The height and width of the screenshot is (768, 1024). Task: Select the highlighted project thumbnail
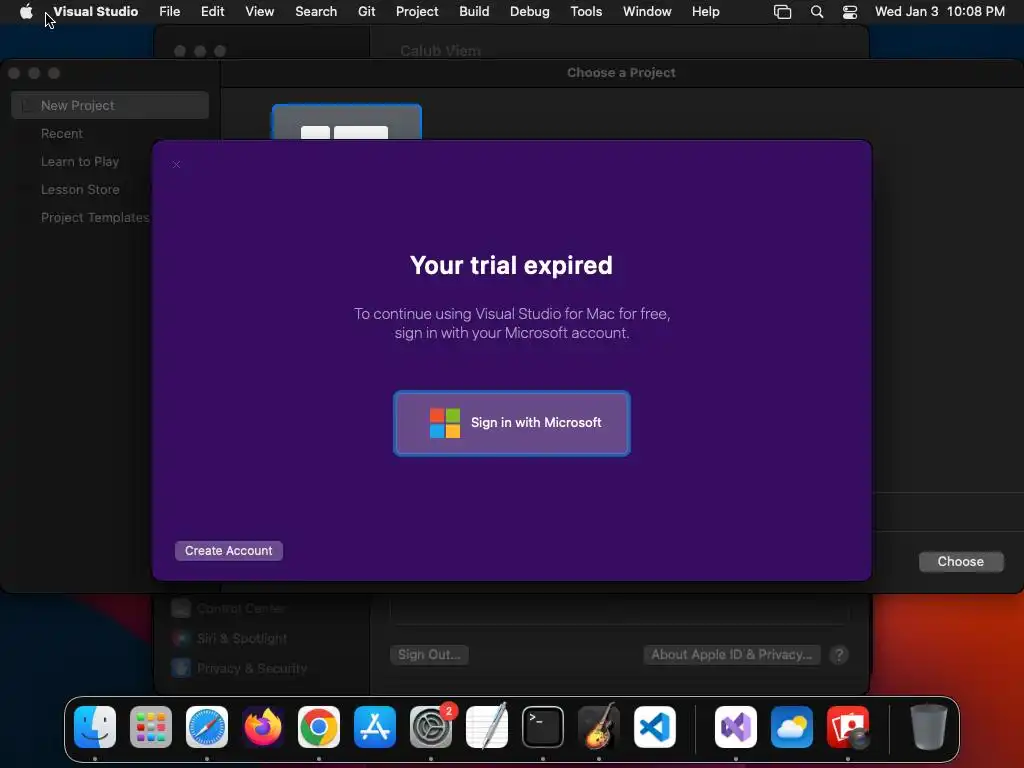(x=347, y=122)
